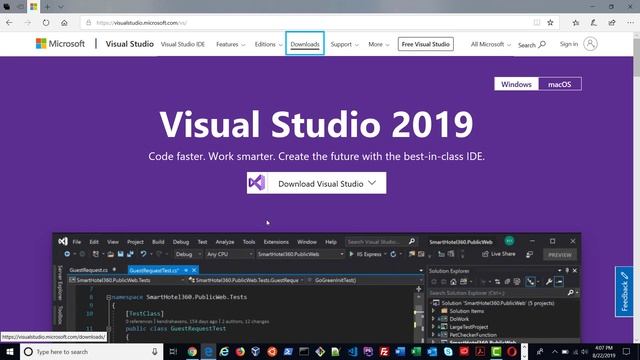Switch to the macOS platform toggle

click(560, 84)
